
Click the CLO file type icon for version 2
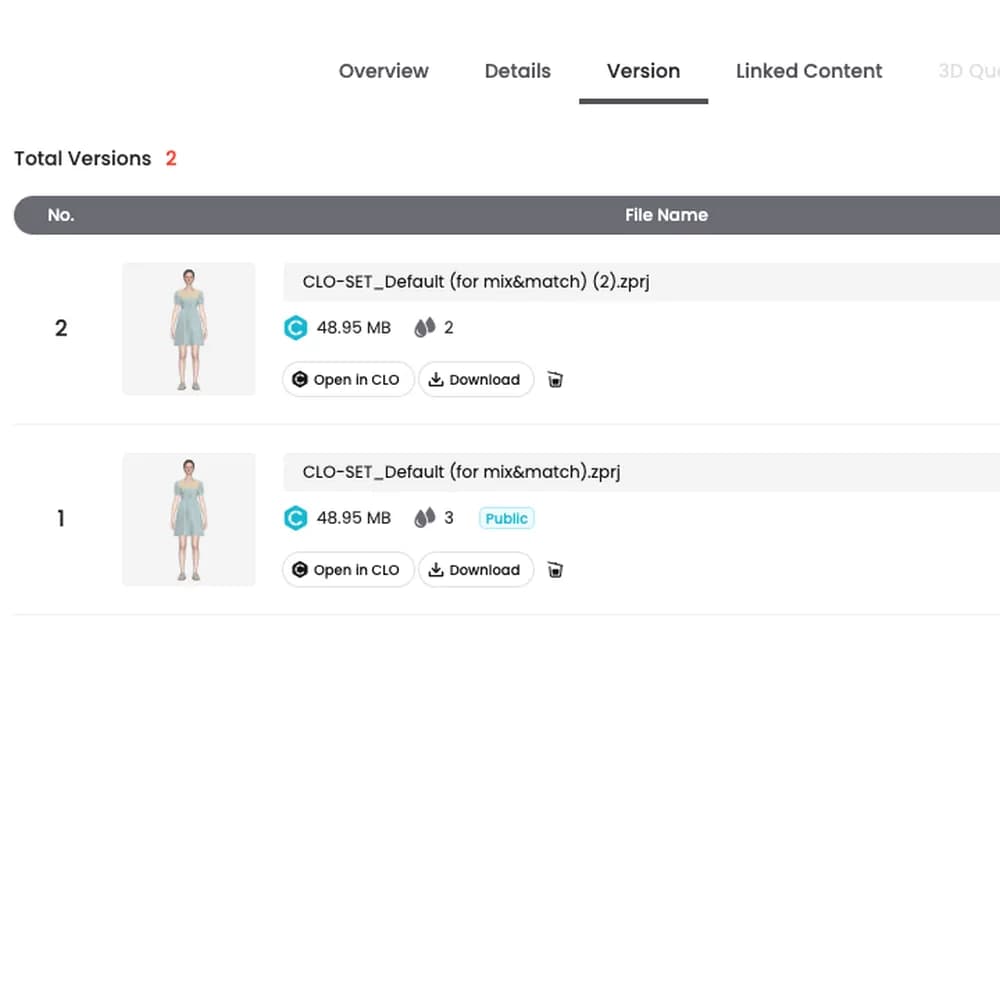(x=295, y=328)
